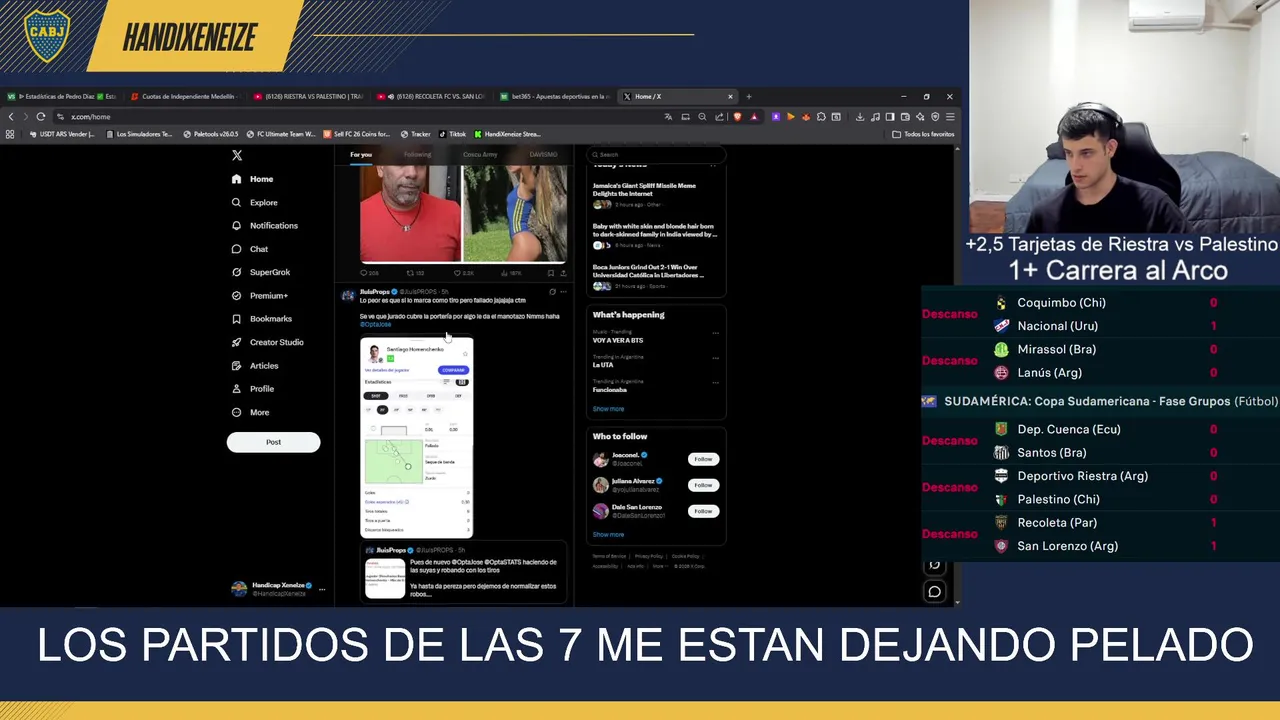
Task: Open the Handicap Xeneize account at sidebar bottom
Action: tap(278, 589)
